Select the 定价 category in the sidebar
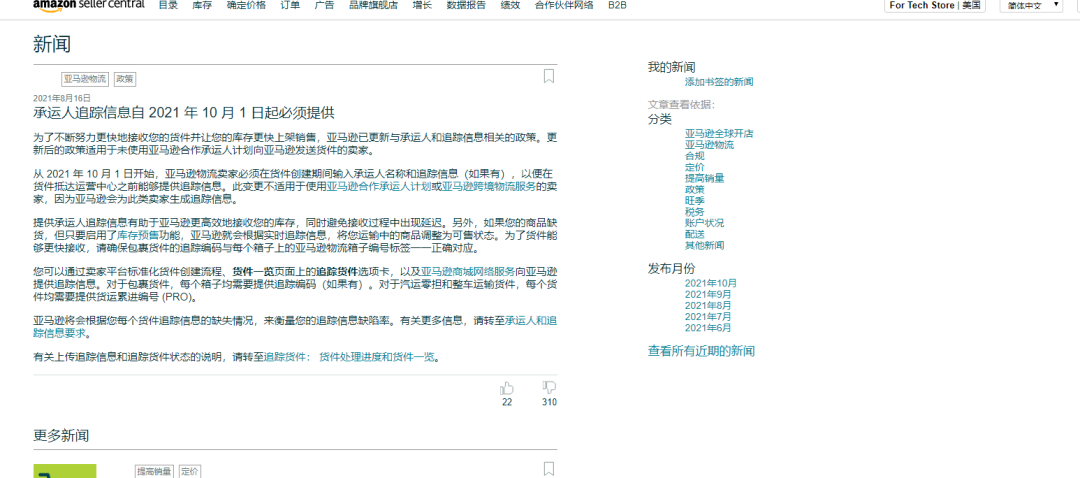The image size is (1080, 478). point(694,167)
